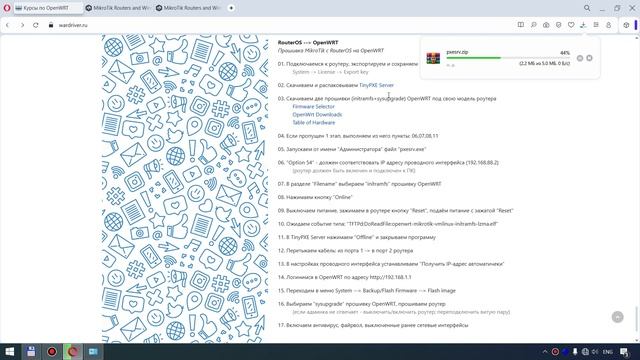The height and width of the screenshot is (360, 640).
Task: View site security lock info
Action: tap(51, 25)
